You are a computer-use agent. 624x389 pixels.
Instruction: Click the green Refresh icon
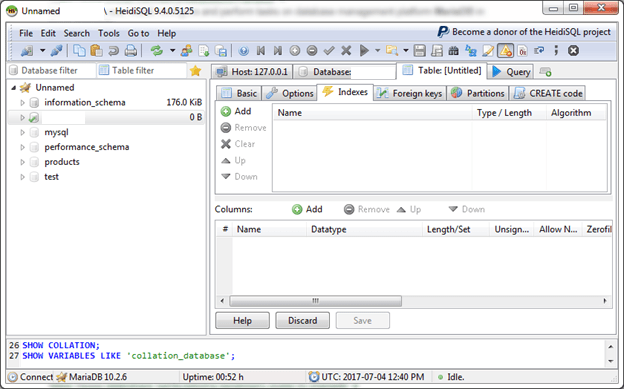pyautogui.click(x=157, y=51)
